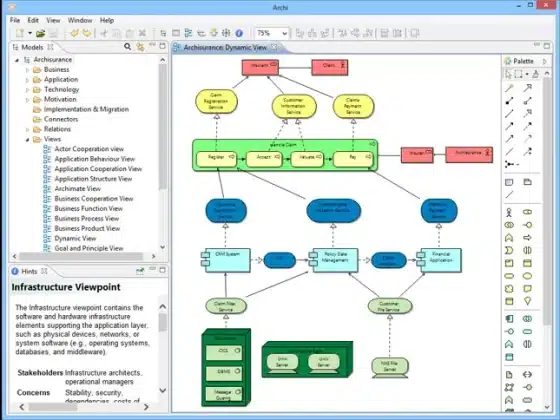Open the Window menu
Screen dimensions: 560x420
coord(80,20)
